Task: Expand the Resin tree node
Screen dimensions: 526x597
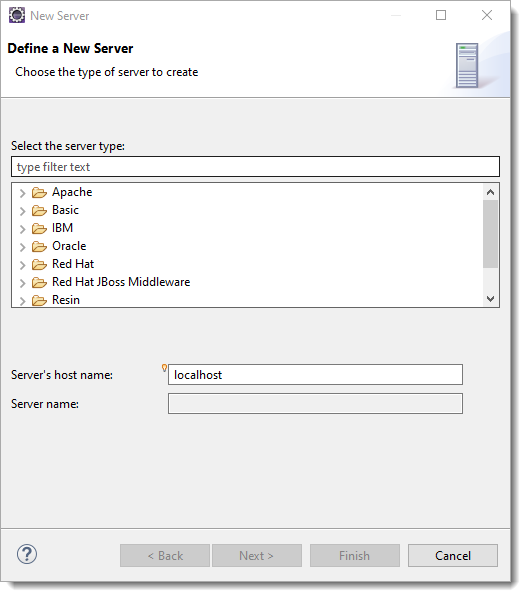Action: [23, 301]
